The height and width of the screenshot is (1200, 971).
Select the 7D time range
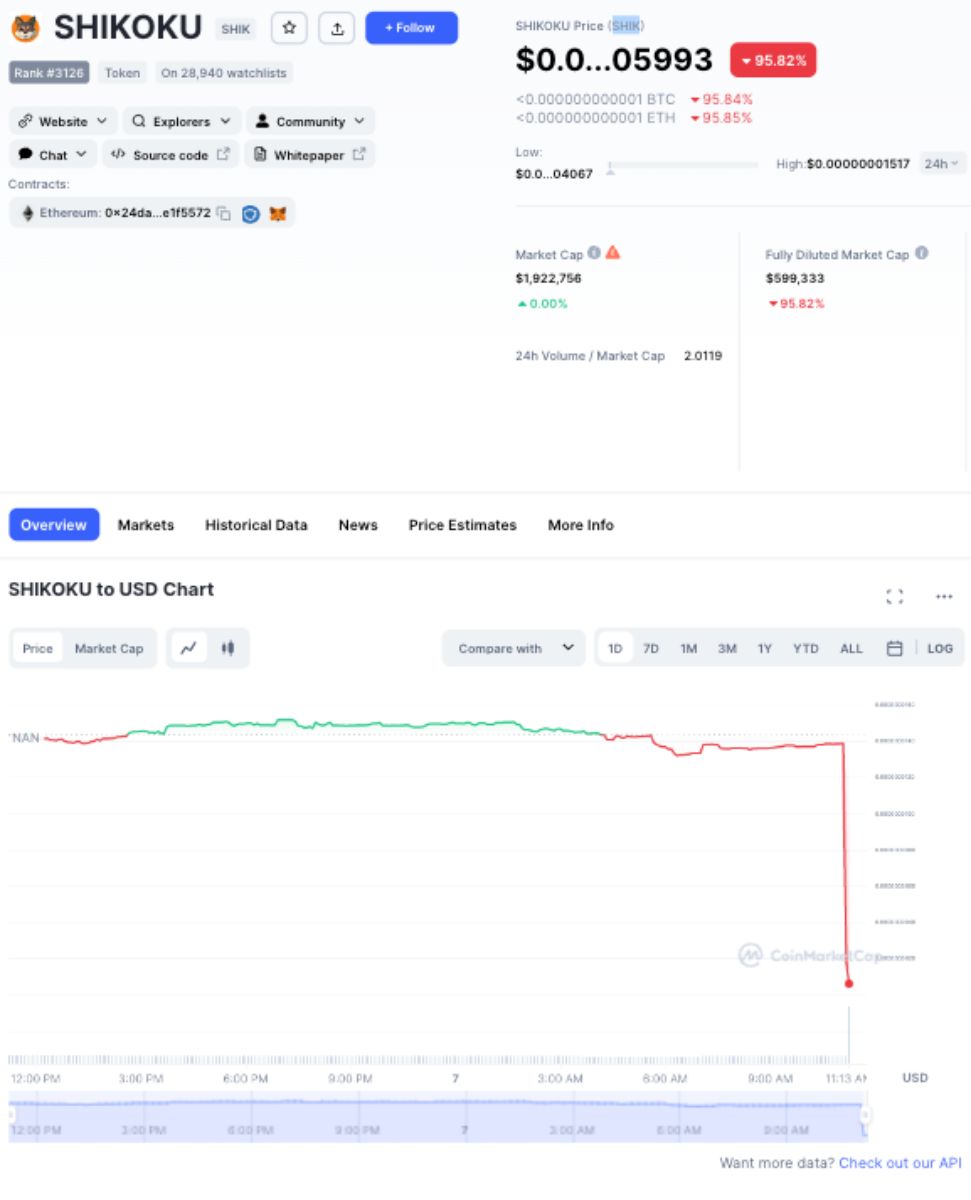coord(651,648)
